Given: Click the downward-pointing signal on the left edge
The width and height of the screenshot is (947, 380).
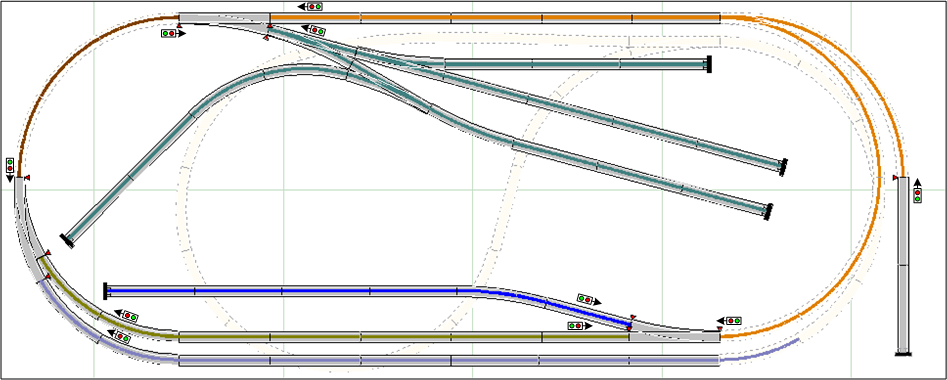Looking at the screenshot, I should (10, 169).
